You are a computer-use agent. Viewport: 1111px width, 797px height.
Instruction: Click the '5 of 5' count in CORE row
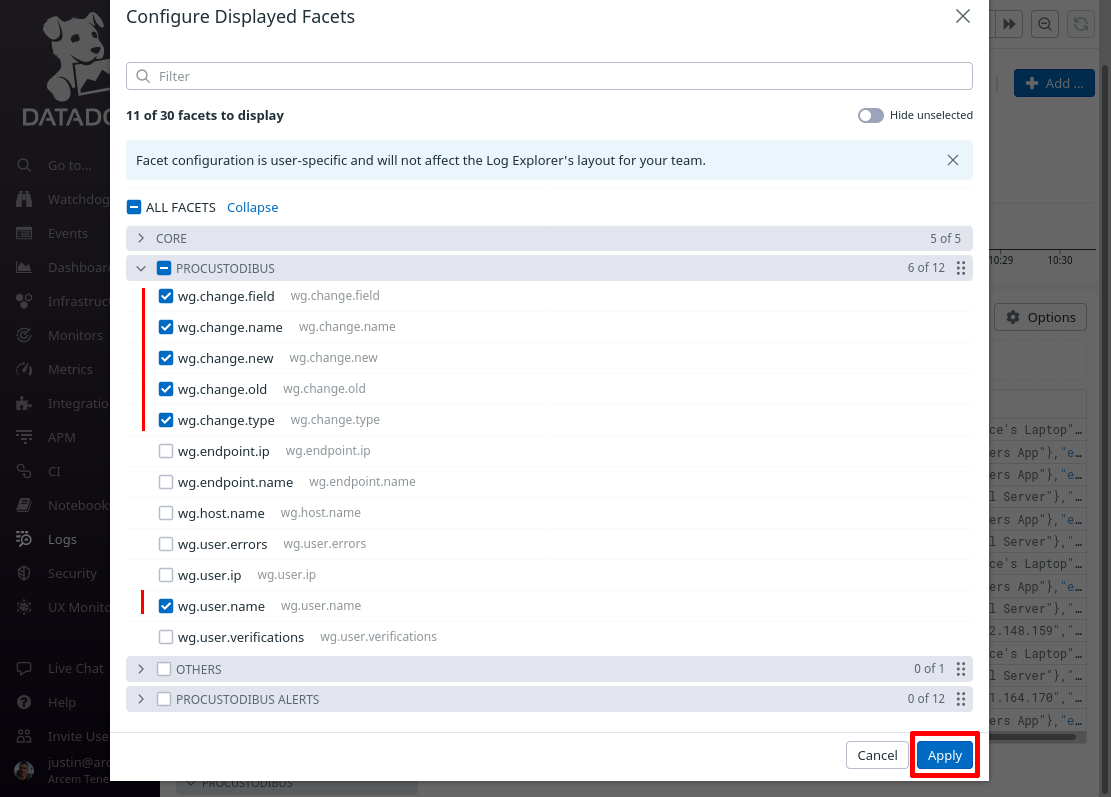(x=945, y=238)
